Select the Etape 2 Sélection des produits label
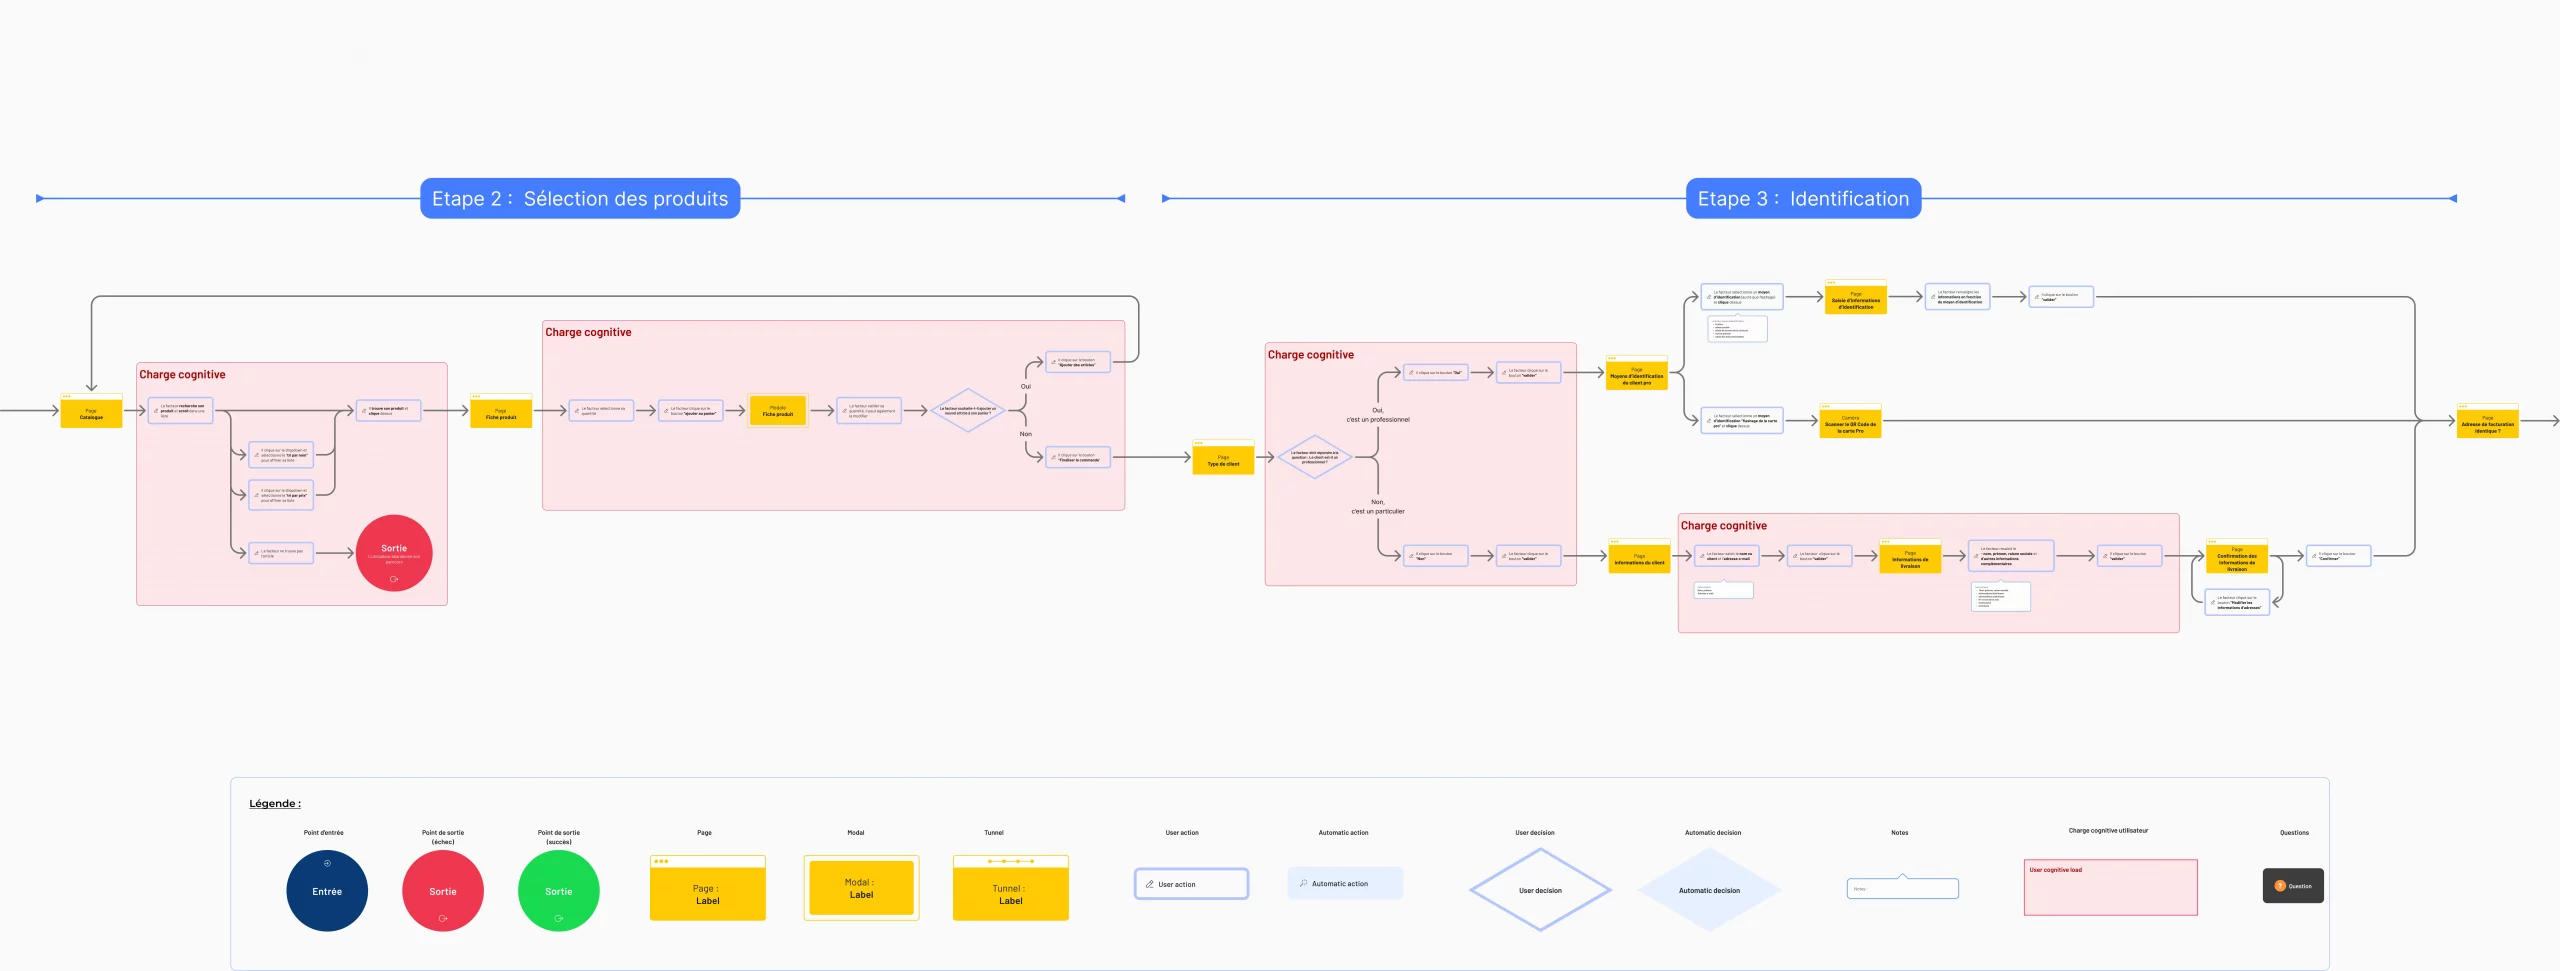This screenshot has height=971, width=2560. tap(580, 198)
